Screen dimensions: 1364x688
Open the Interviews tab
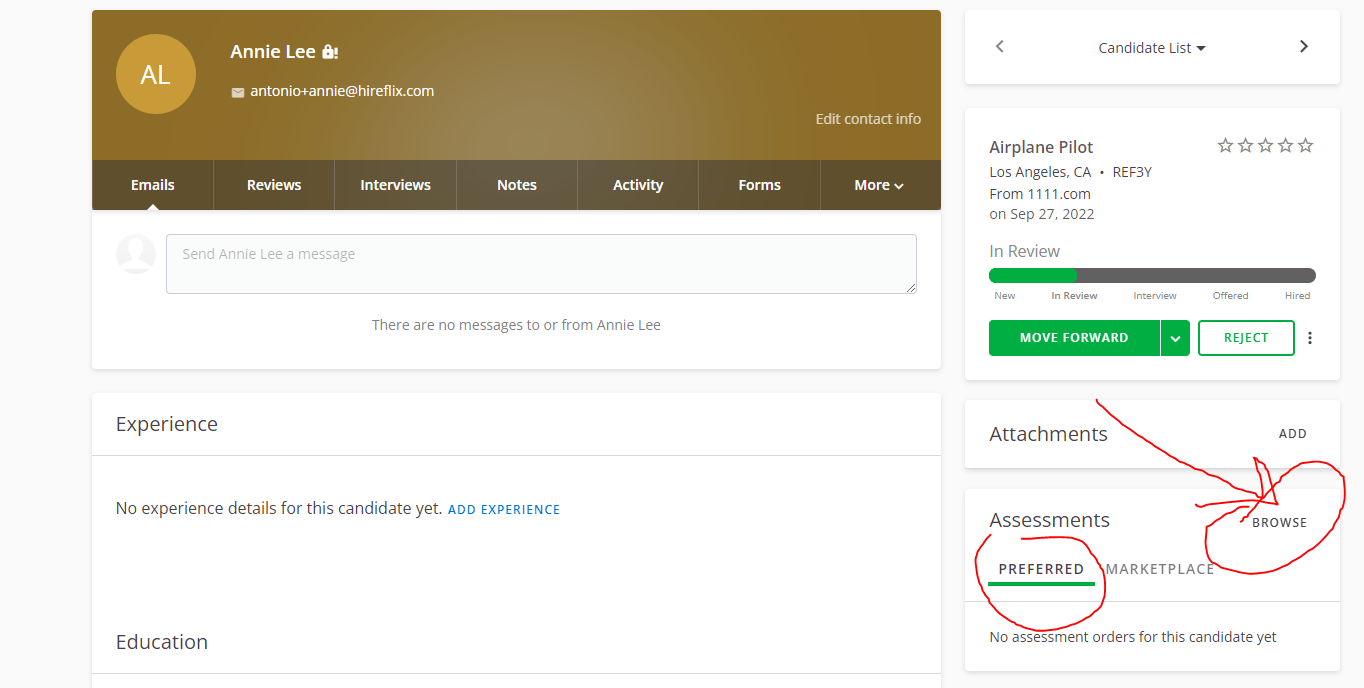(x=395, y=185)
